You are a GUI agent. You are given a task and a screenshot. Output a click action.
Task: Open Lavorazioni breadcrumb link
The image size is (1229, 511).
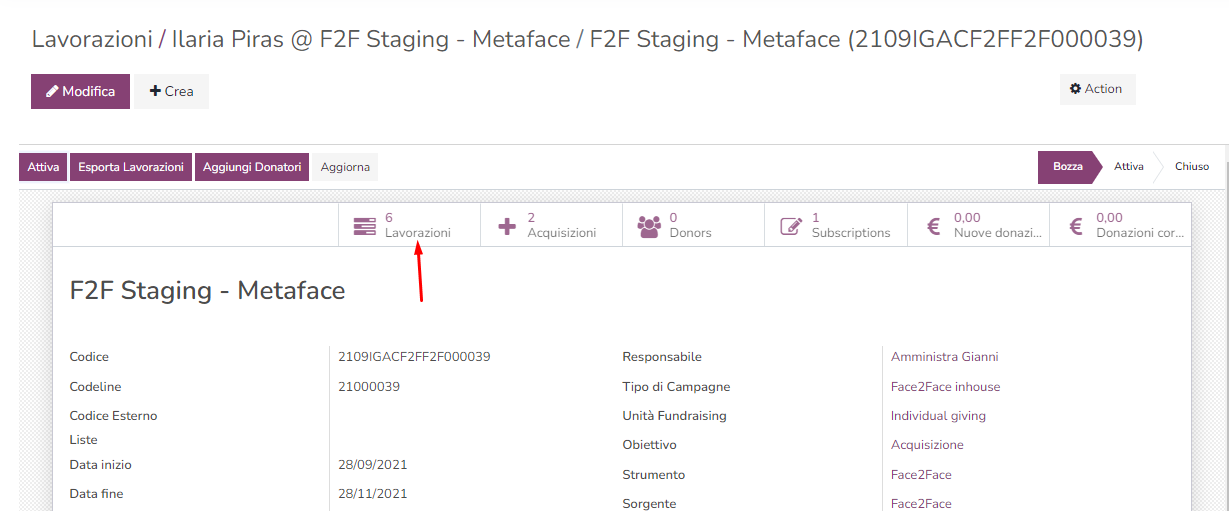pos(91,39)
